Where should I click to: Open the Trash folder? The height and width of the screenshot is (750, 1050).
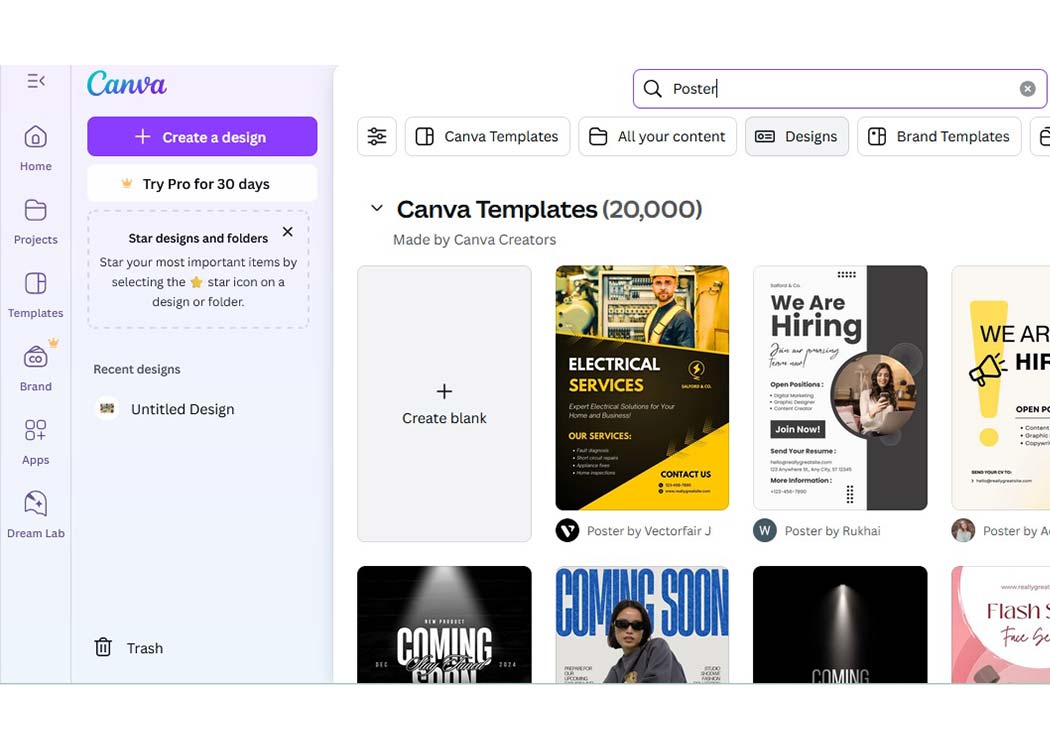(128, 648)
